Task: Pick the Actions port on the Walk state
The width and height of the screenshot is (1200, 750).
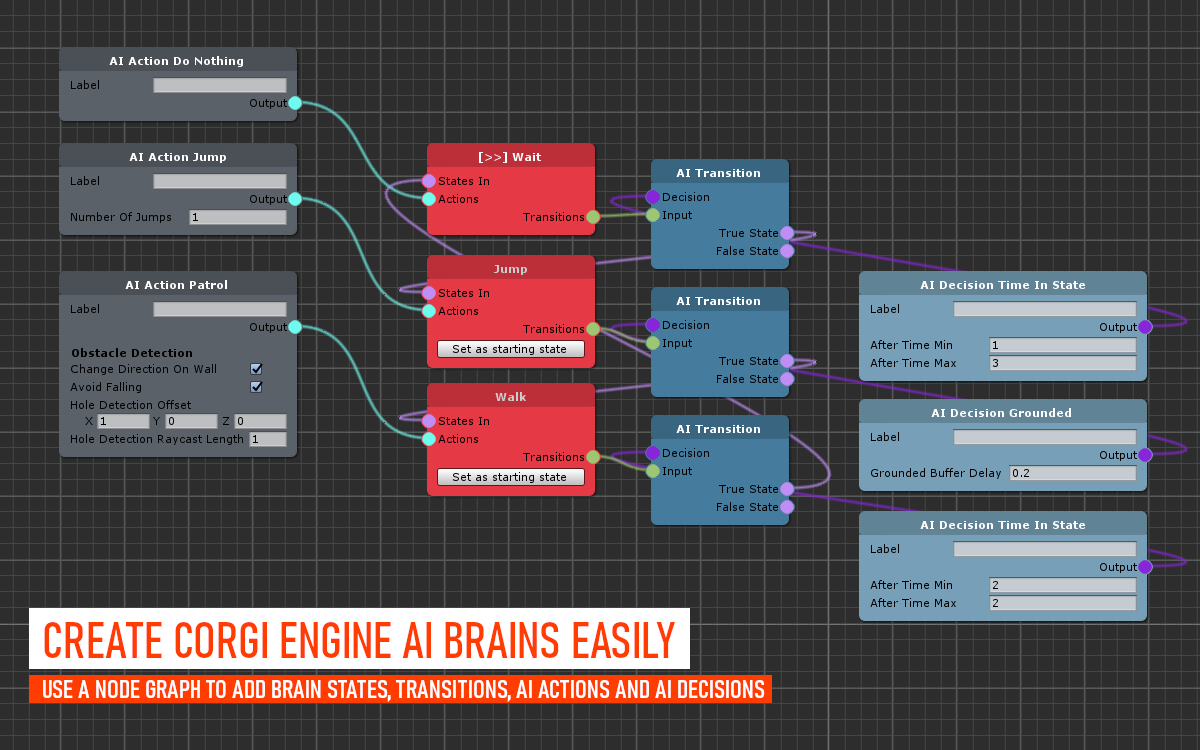Action: click(x=429, y=439)
